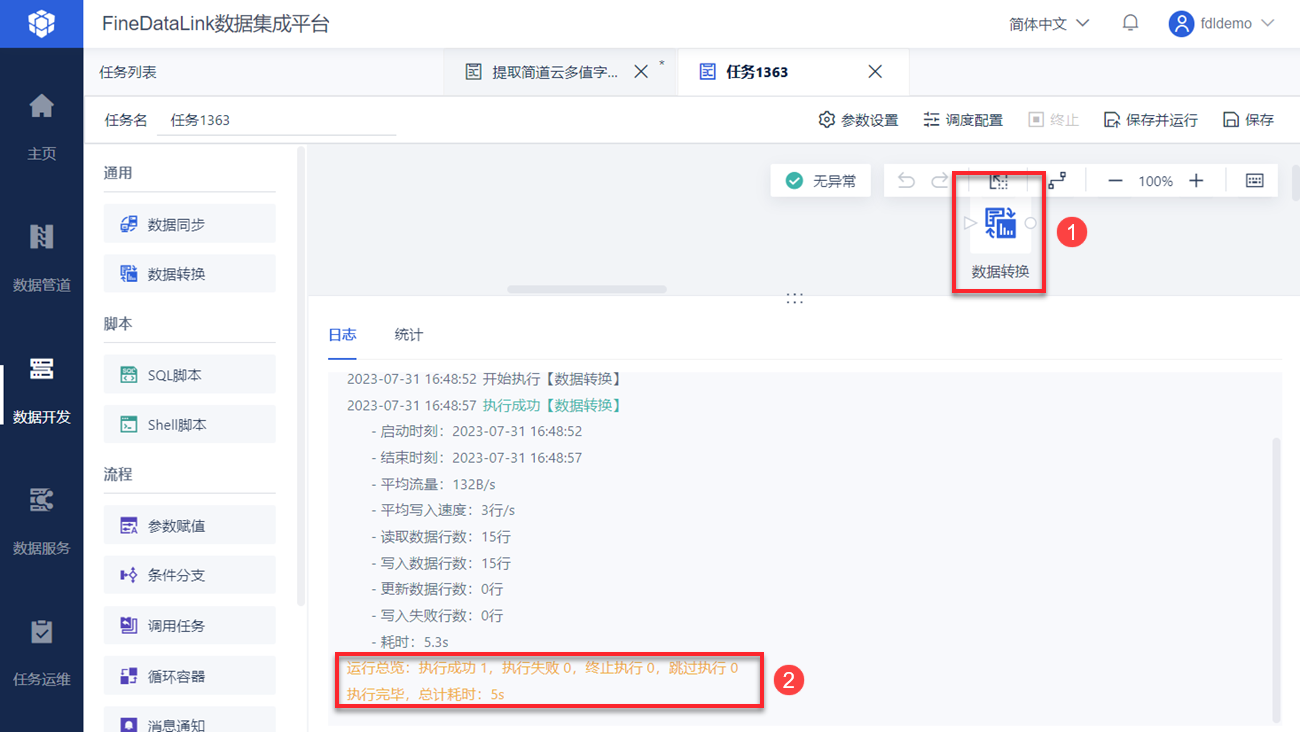
Task: Select 循环容器 node from palette
Action: click(190, 676)
